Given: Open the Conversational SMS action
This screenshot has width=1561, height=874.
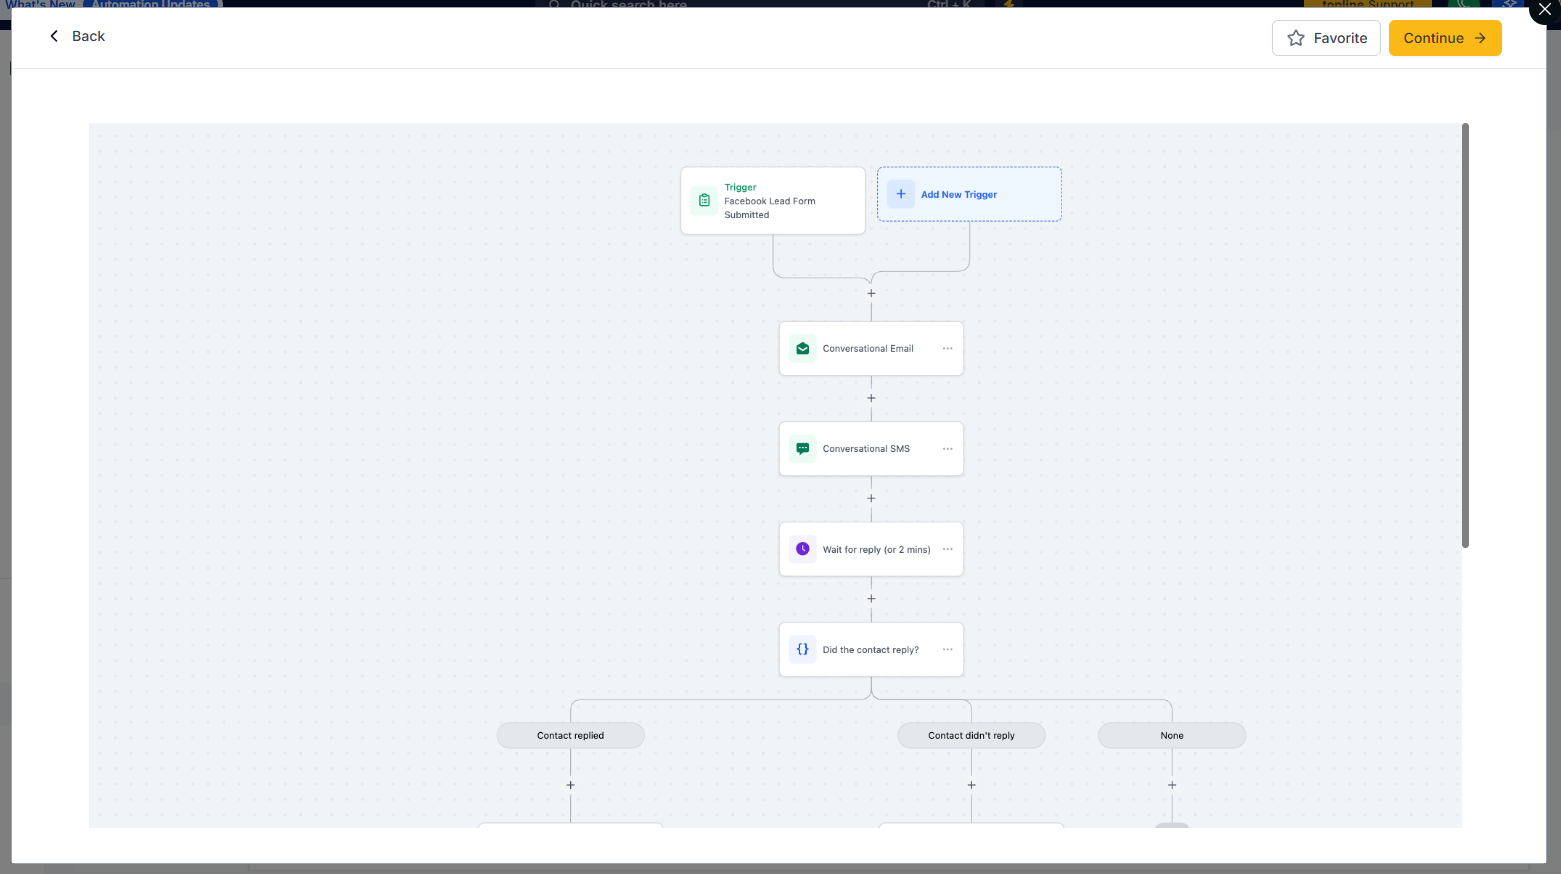Looking at the screenshot, I should click(x=871, y=449).
